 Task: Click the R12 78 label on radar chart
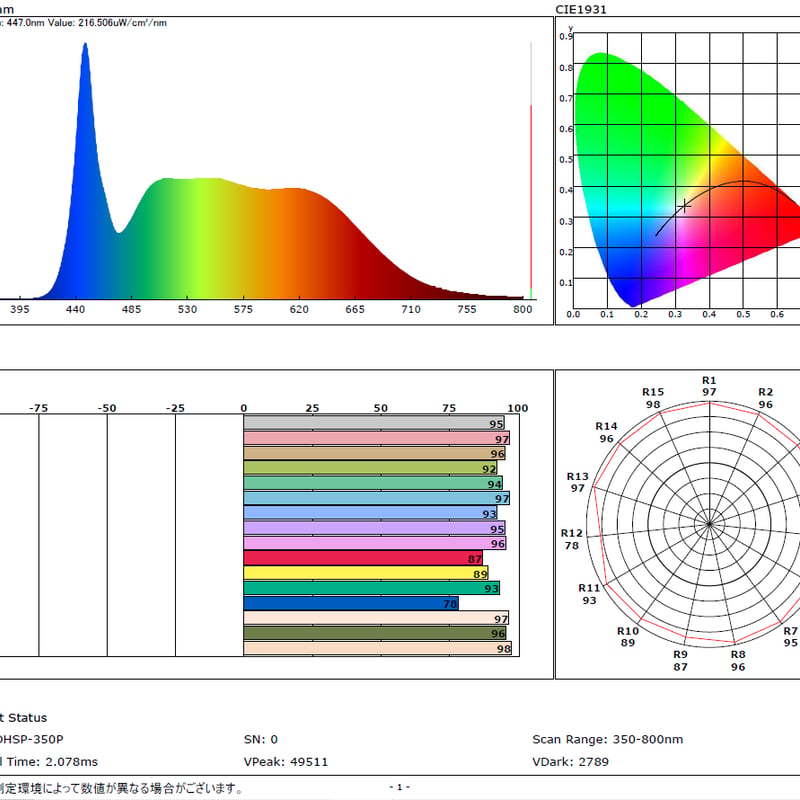point(571,539)
